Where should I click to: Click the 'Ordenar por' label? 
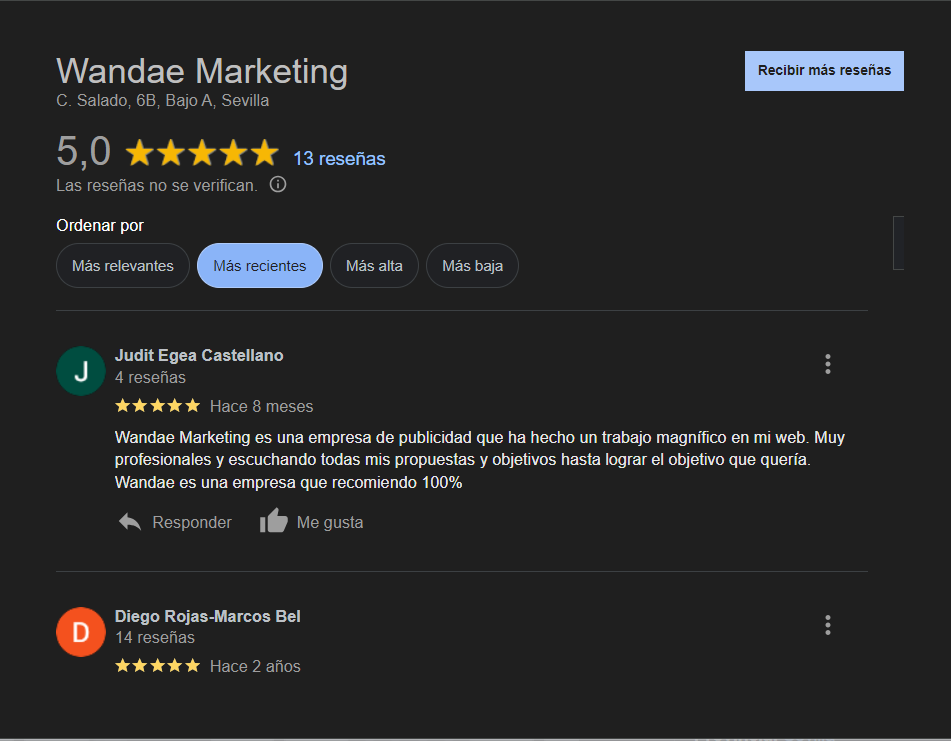click(x=100, y=226)
